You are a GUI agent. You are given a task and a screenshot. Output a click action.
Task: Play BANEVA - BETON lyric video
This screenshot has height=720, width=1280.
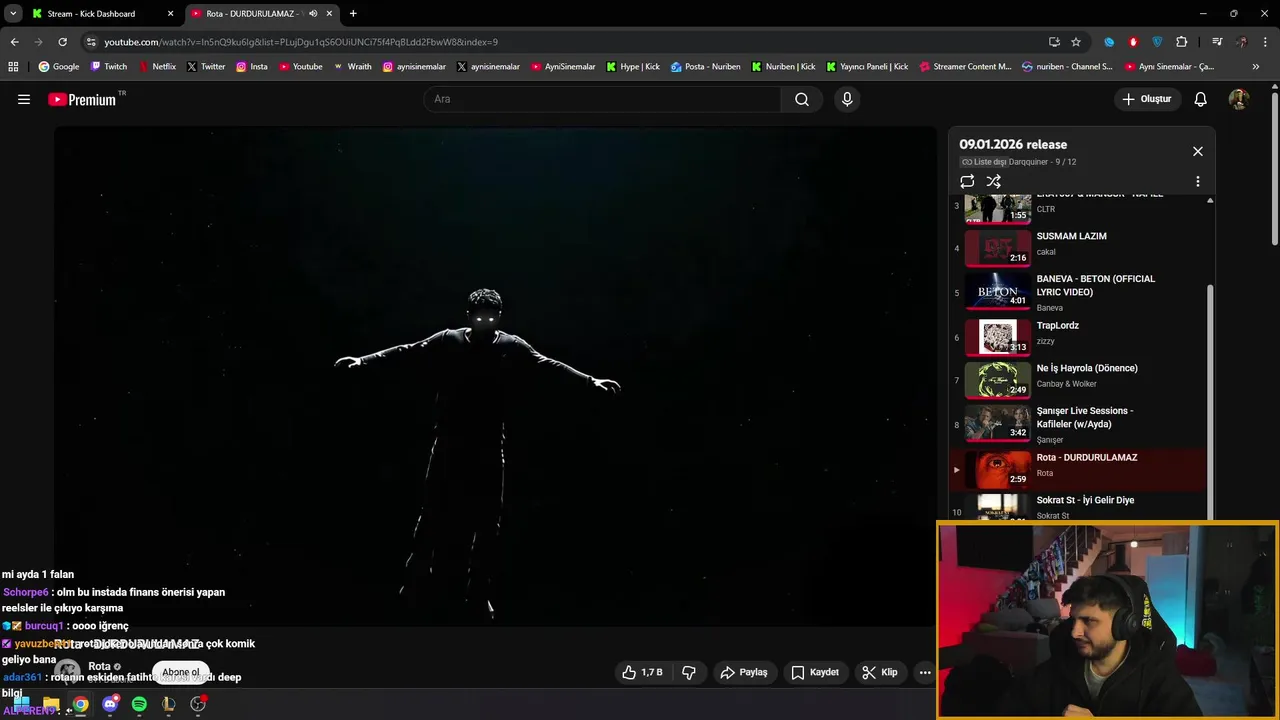pos(1078,292)
